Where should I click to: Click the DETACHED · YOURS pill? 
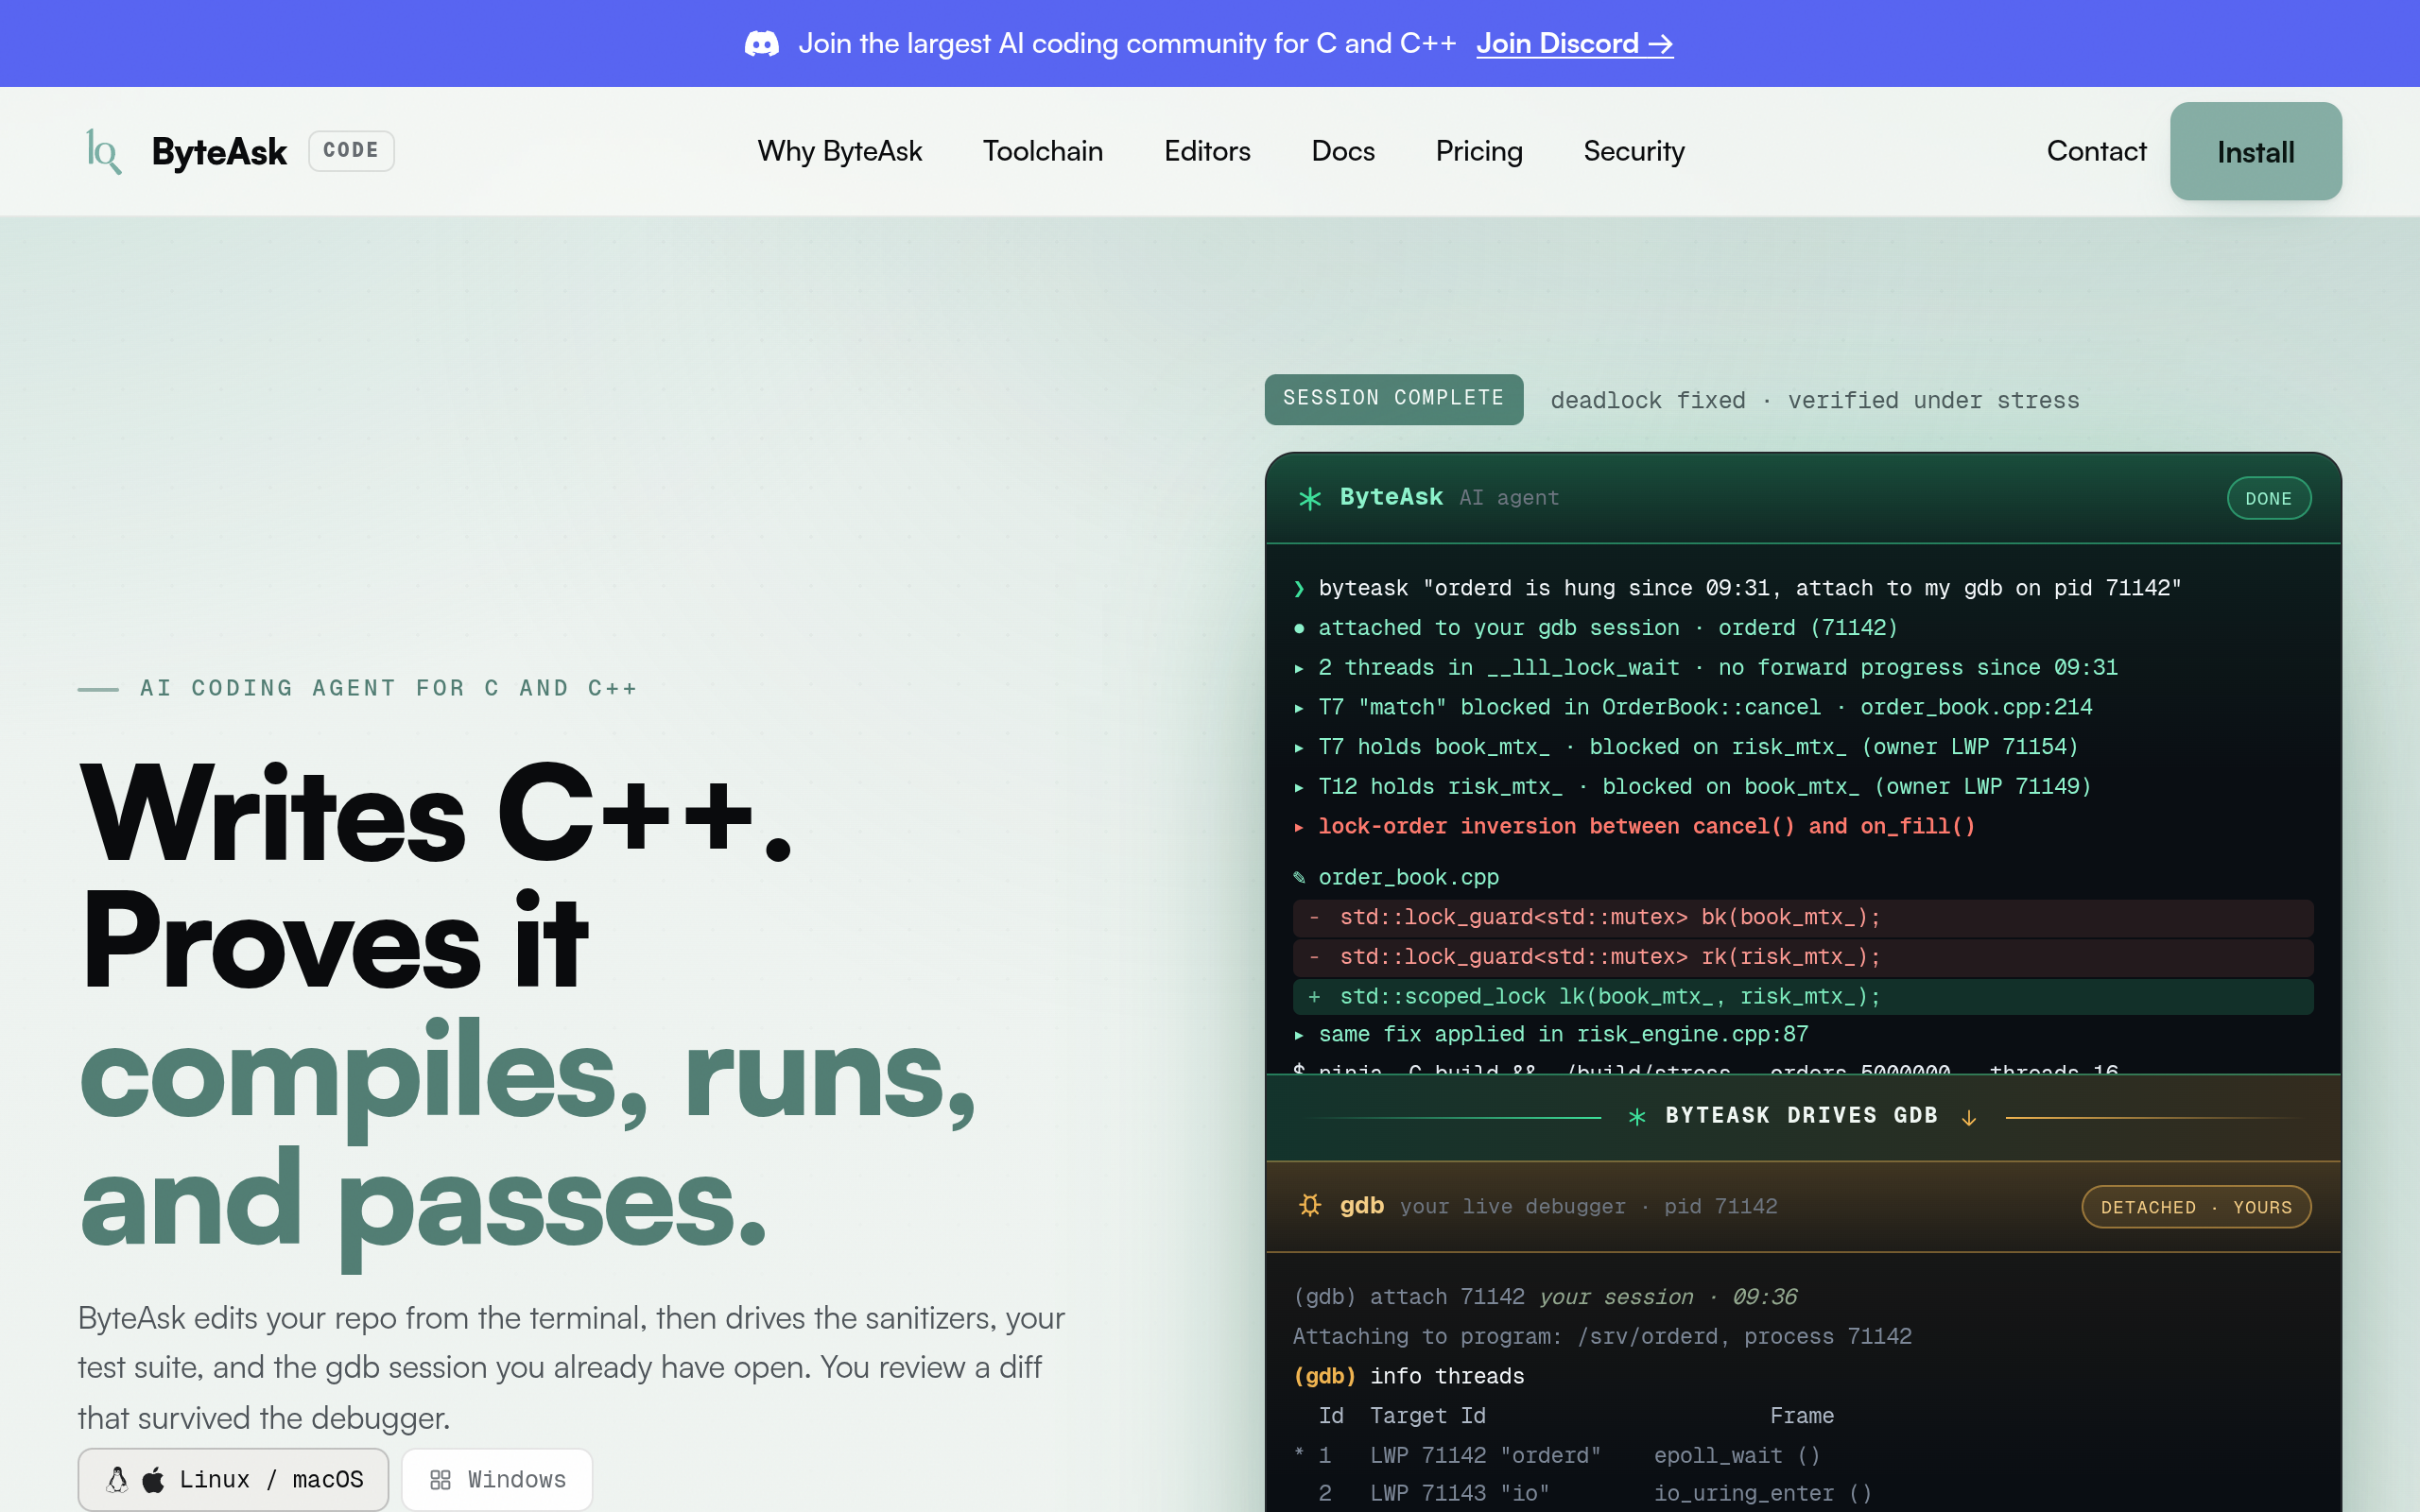(2196, 1206)
